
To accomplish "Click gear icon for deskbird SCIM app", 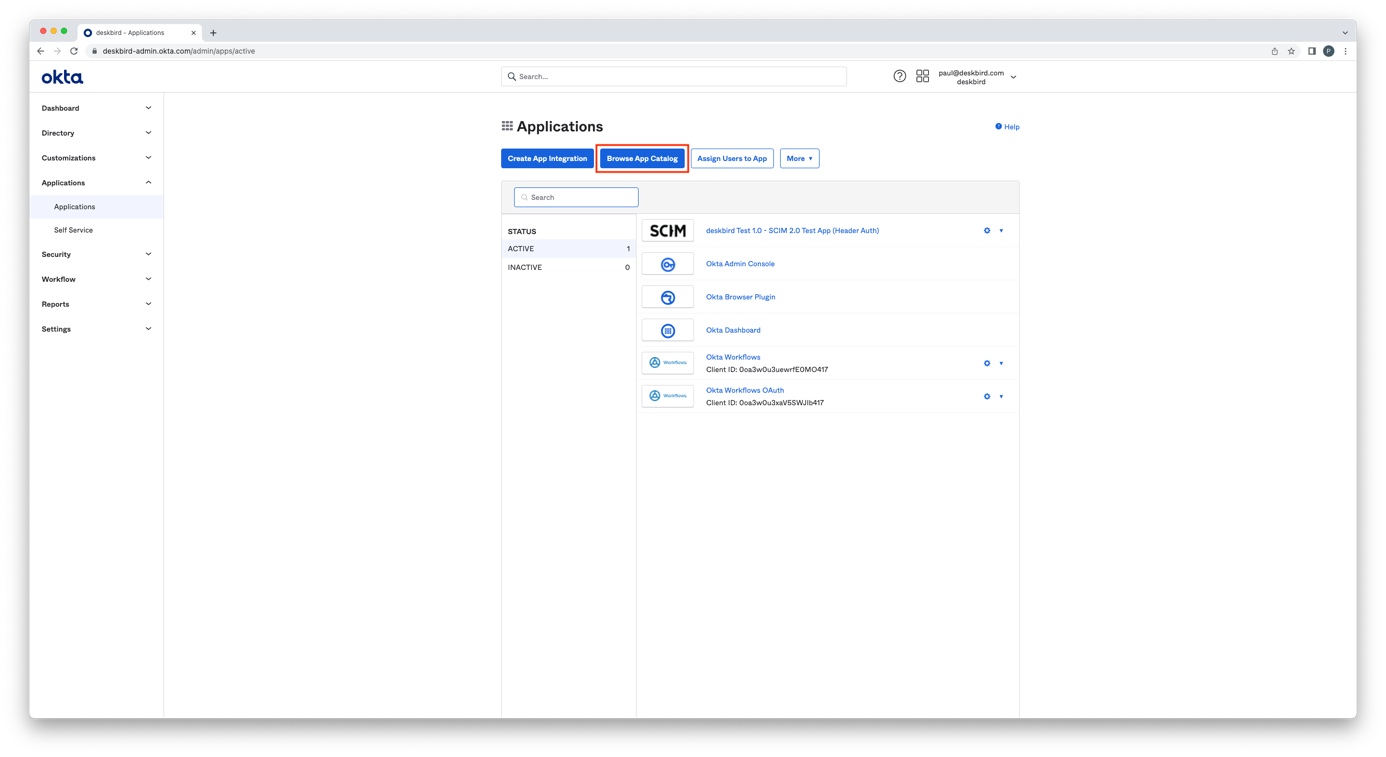I will [x=986, y=231].
